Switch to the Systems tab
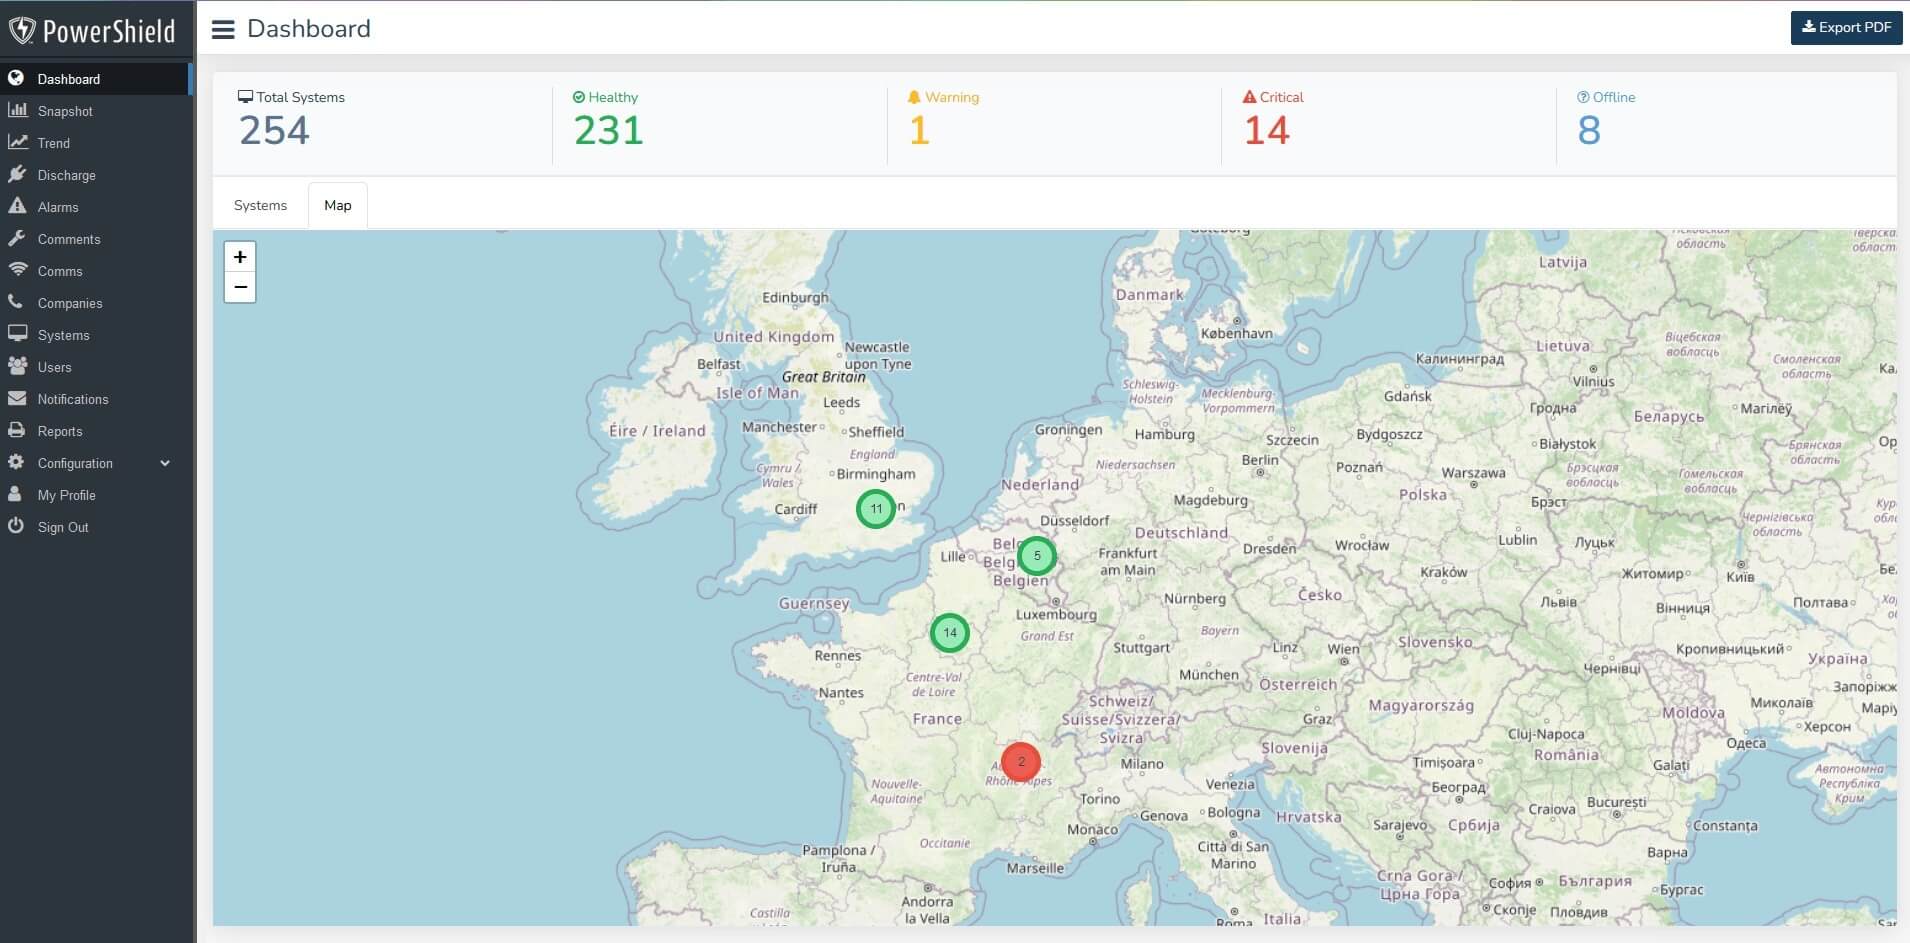1910x943 pixels. pyautogui.click(x=260, y=205)
